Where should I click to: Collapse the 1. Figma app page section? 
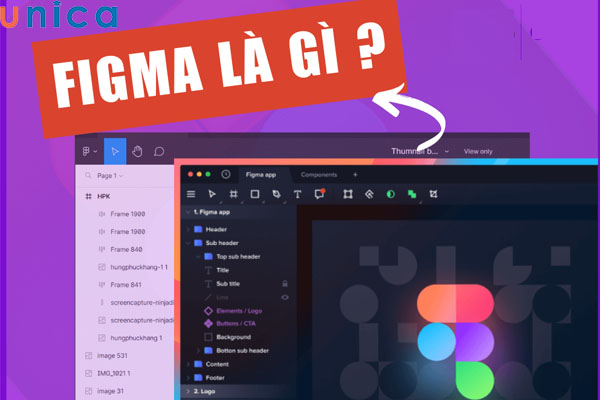tap(188, 212)
